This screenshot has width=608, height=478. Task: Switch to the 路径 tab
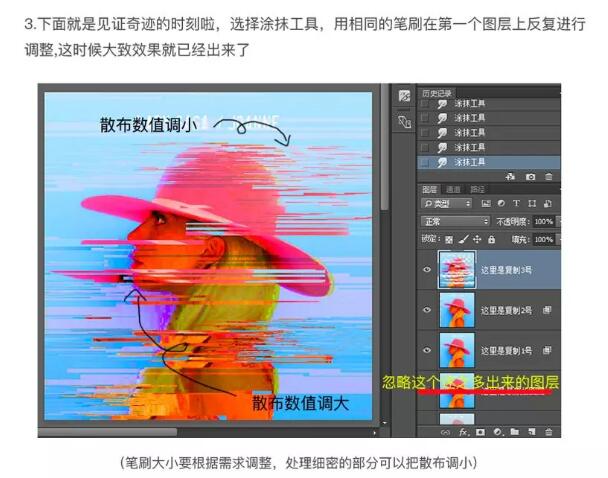477,189
